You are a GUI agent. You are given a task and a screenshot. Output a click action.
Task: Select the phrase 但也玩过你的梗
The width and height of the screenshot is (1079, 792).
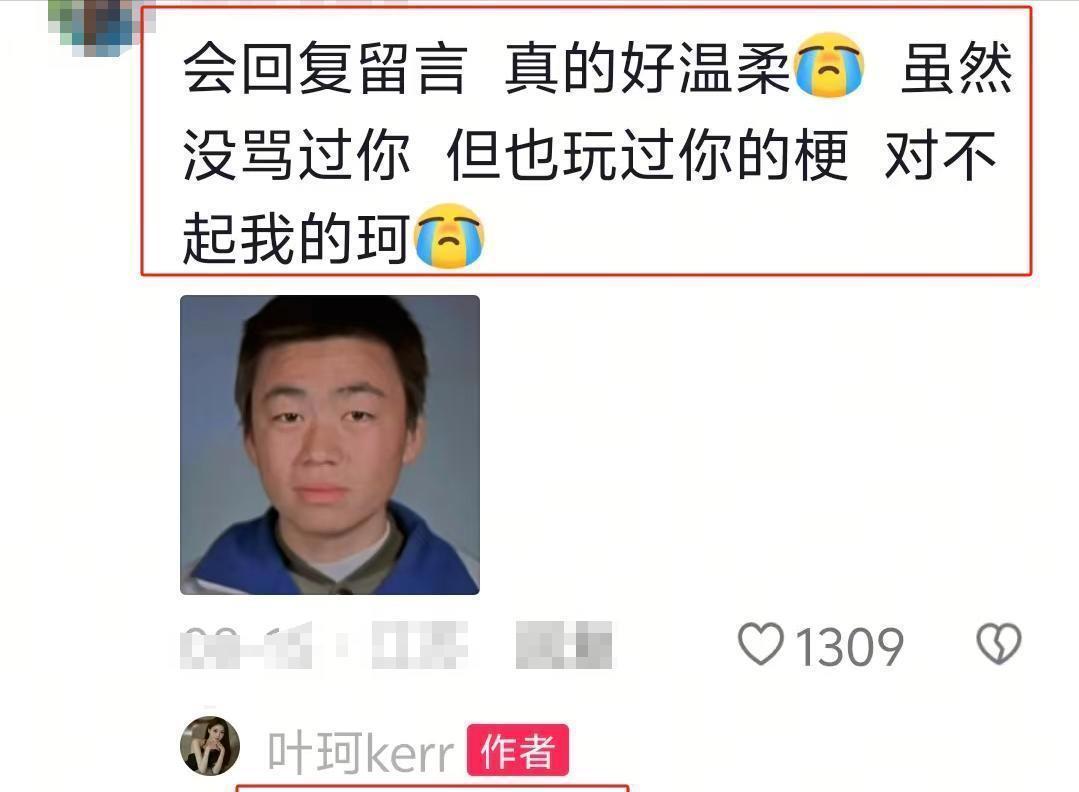647,155
